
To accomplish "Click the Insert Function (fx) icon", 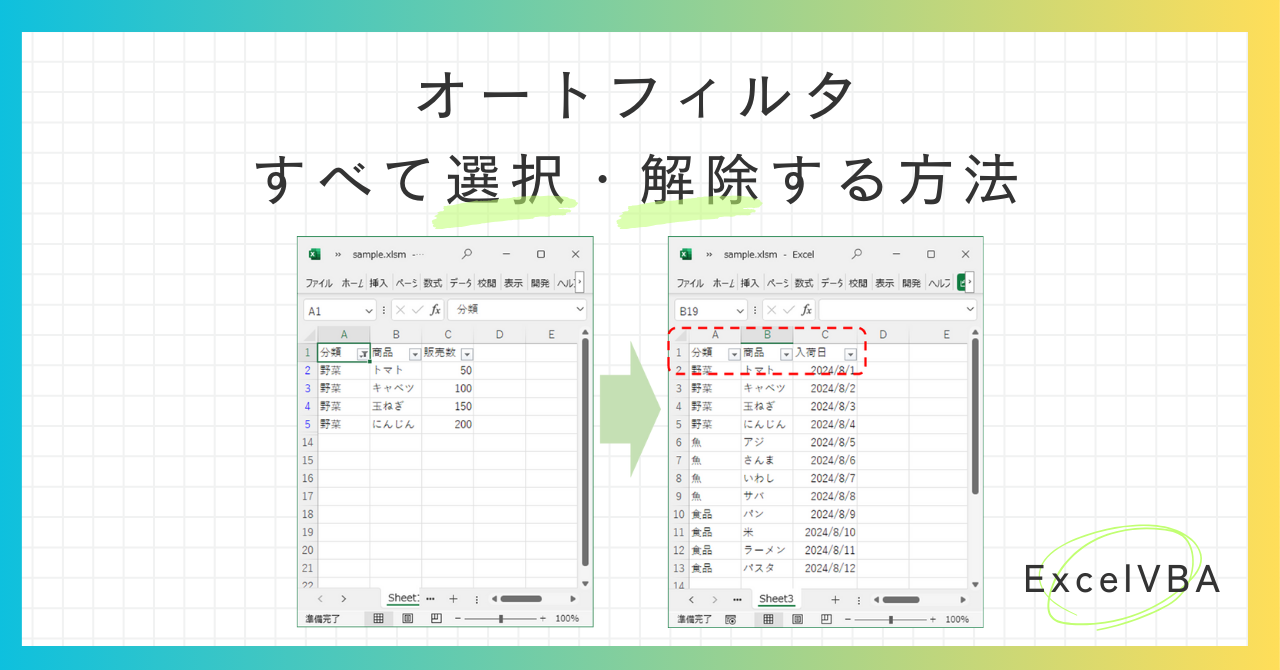I will tap(807, 310).
